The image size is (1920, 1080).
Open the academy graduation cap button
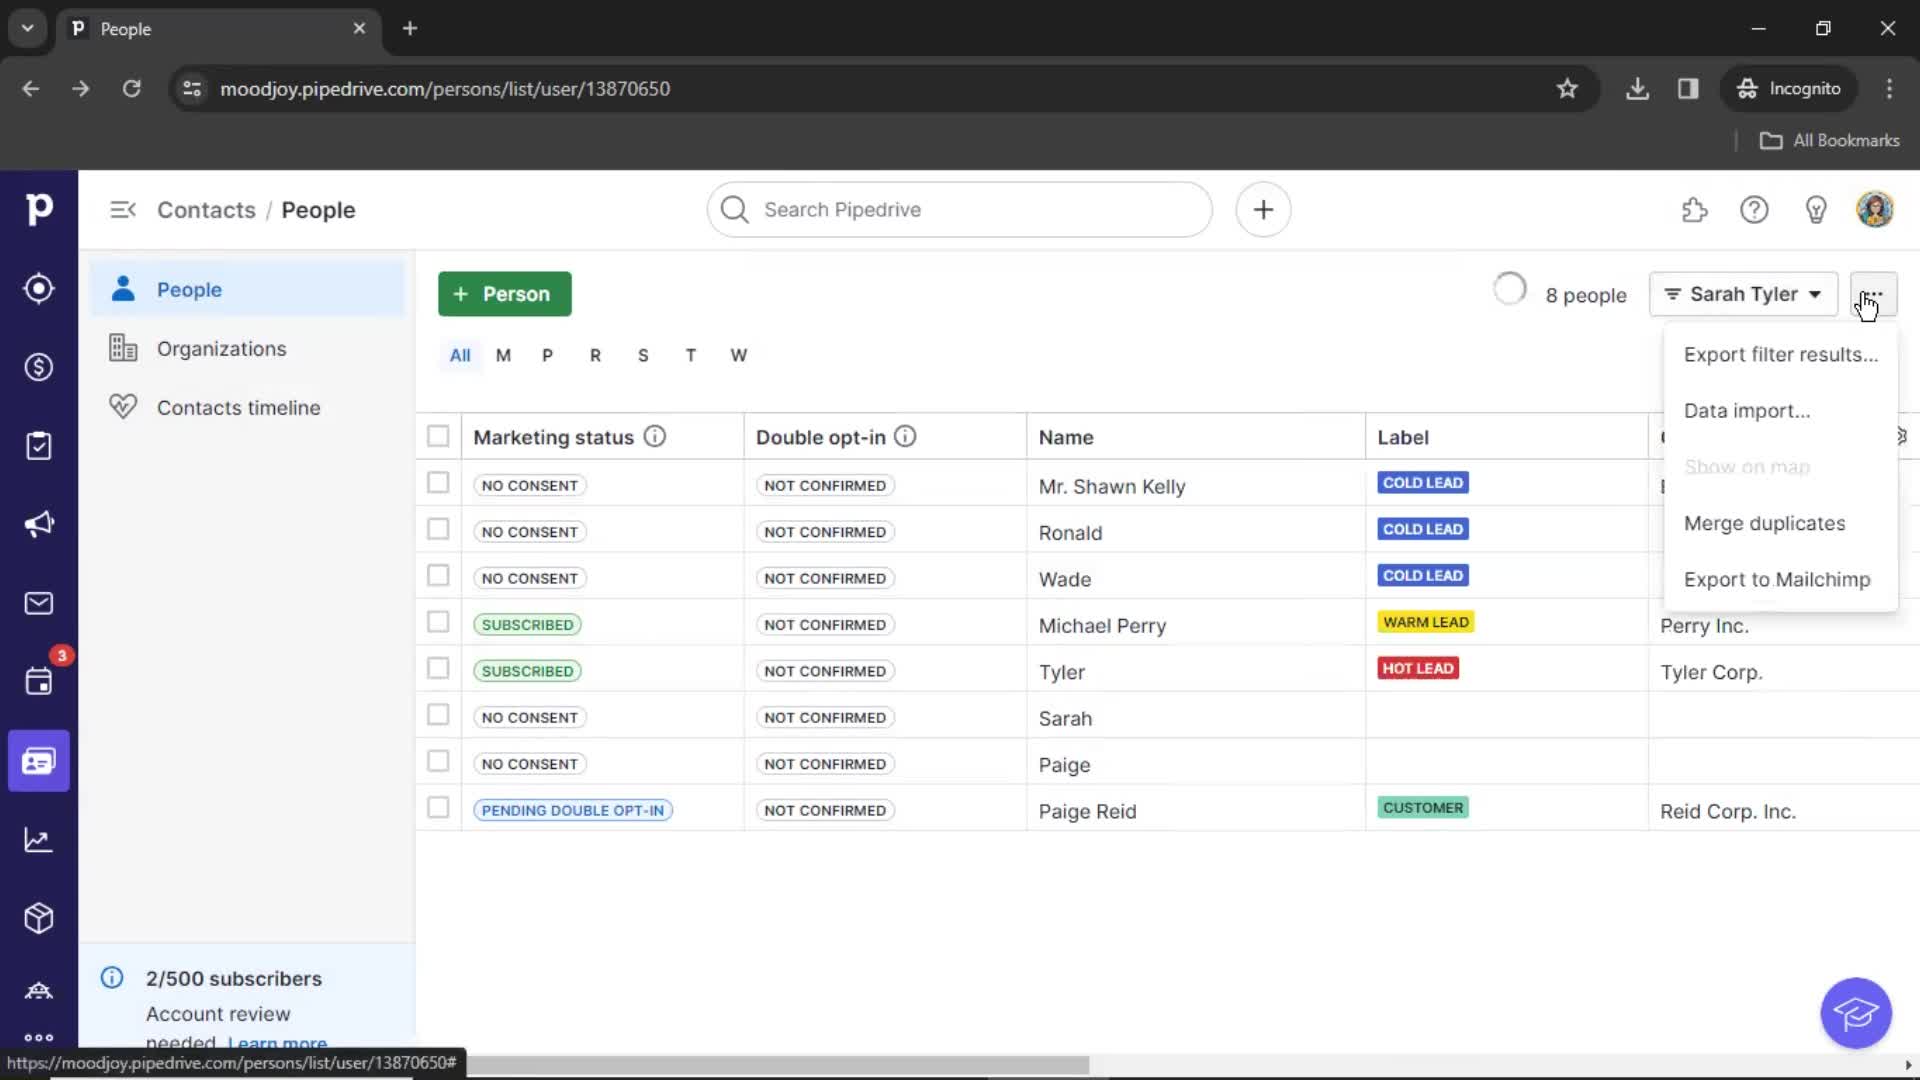1856,1013
